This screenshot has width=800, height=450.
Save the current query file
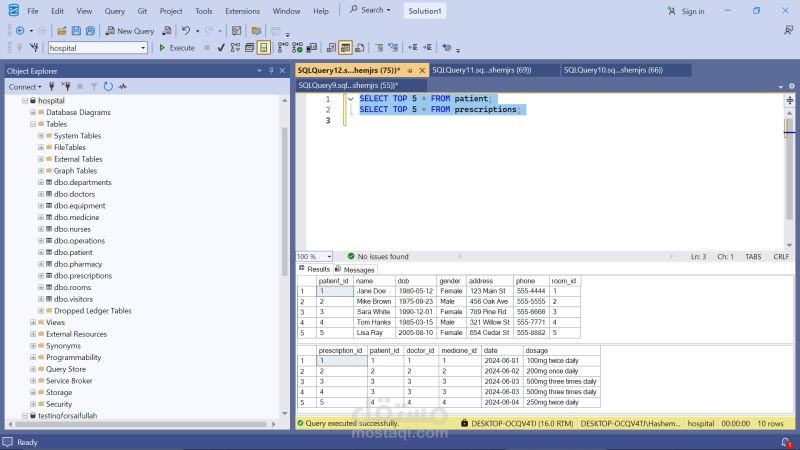(x=76, y=31)
